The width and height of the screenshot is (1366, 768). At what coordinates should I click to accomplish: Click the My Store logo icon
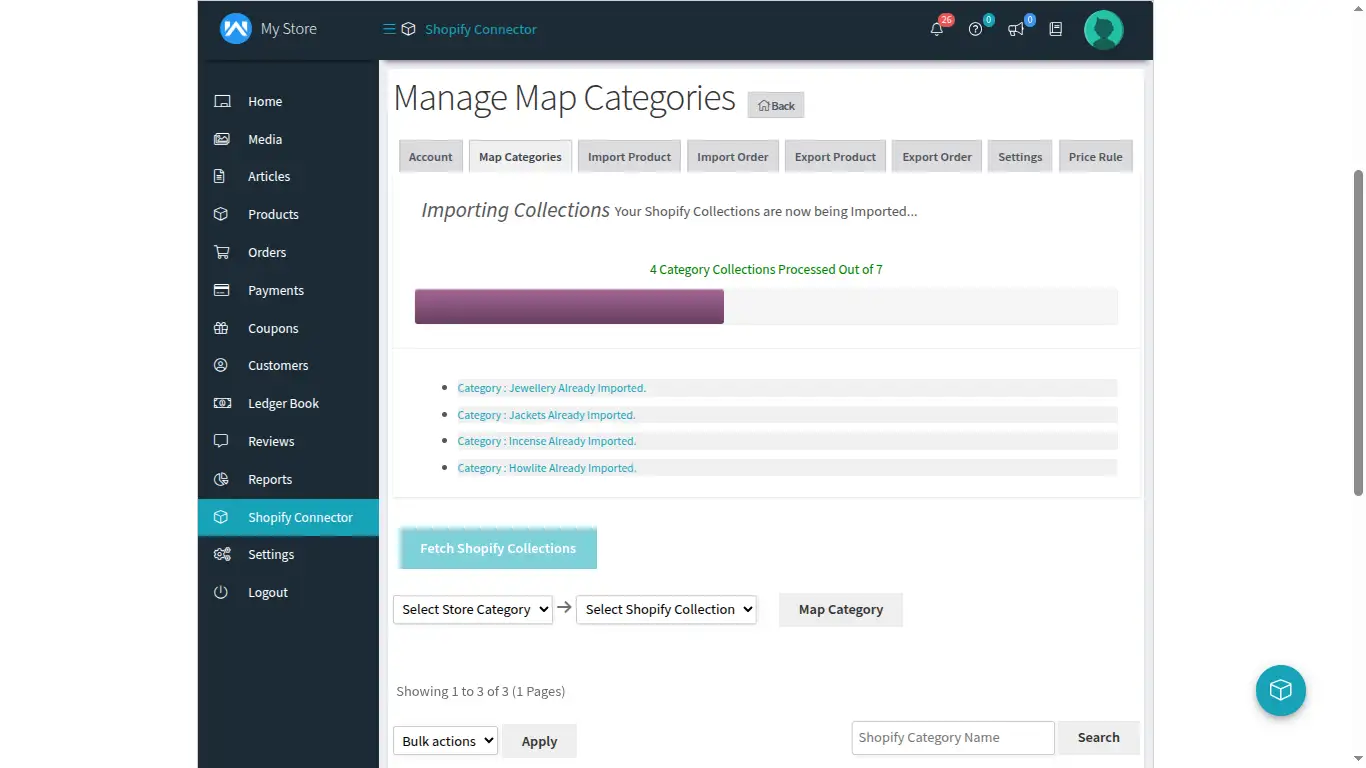236,29
